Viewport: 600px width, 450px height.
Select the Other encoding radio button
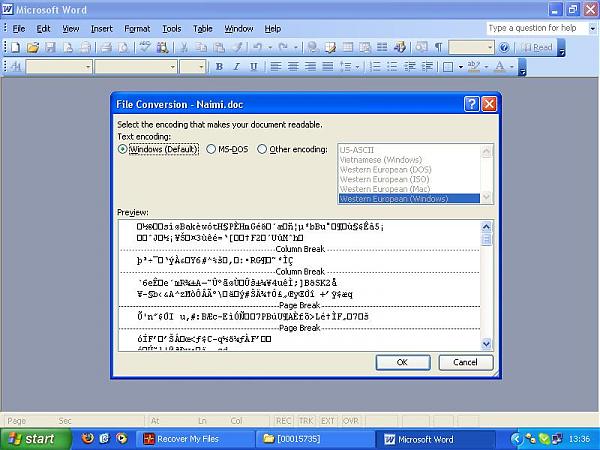point(262,149)
